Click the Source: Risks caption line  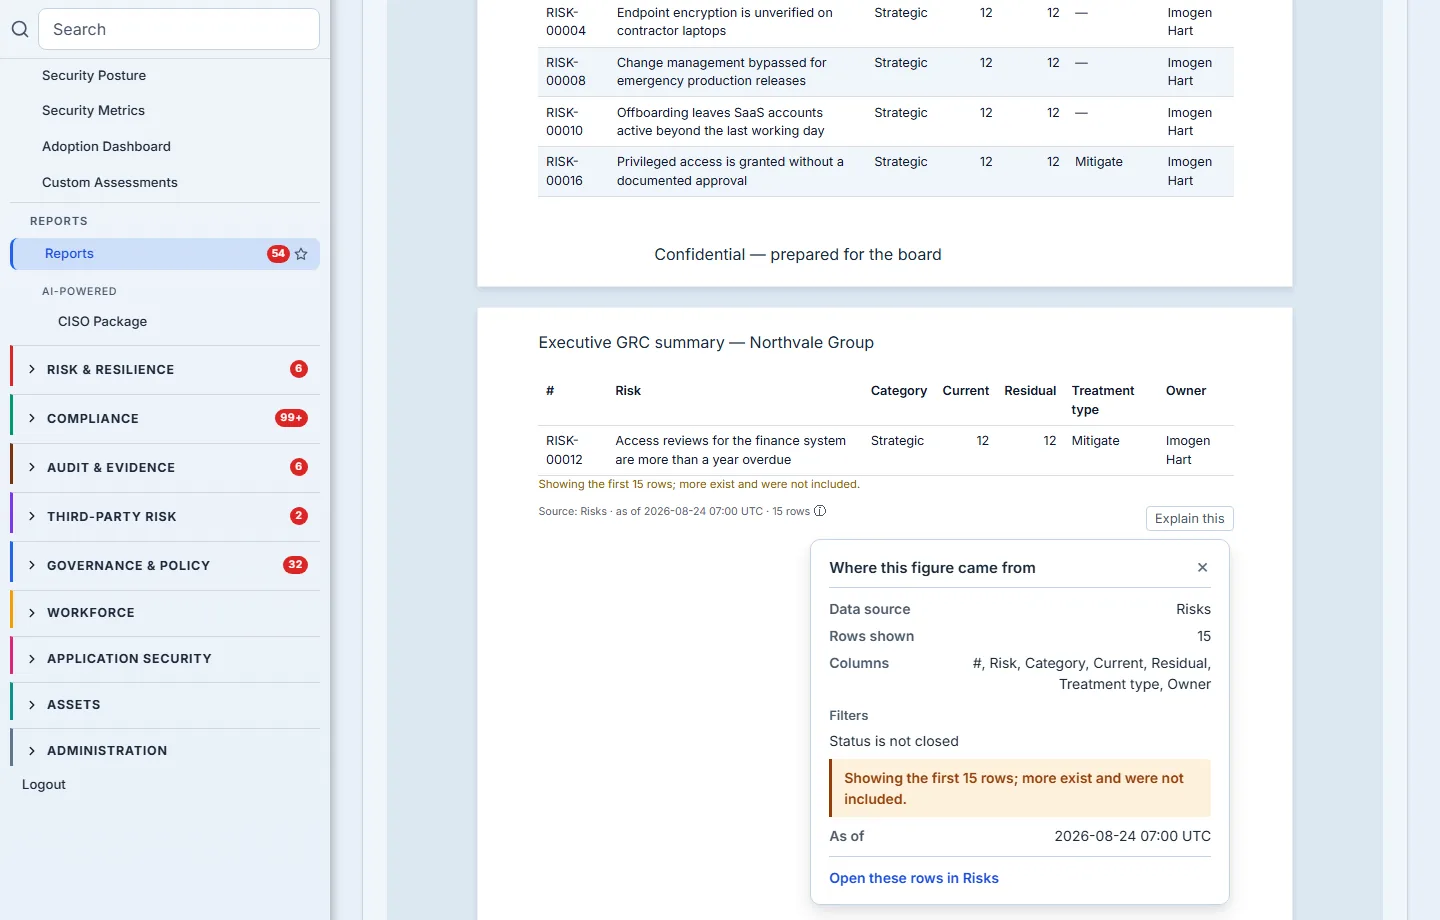674,511
